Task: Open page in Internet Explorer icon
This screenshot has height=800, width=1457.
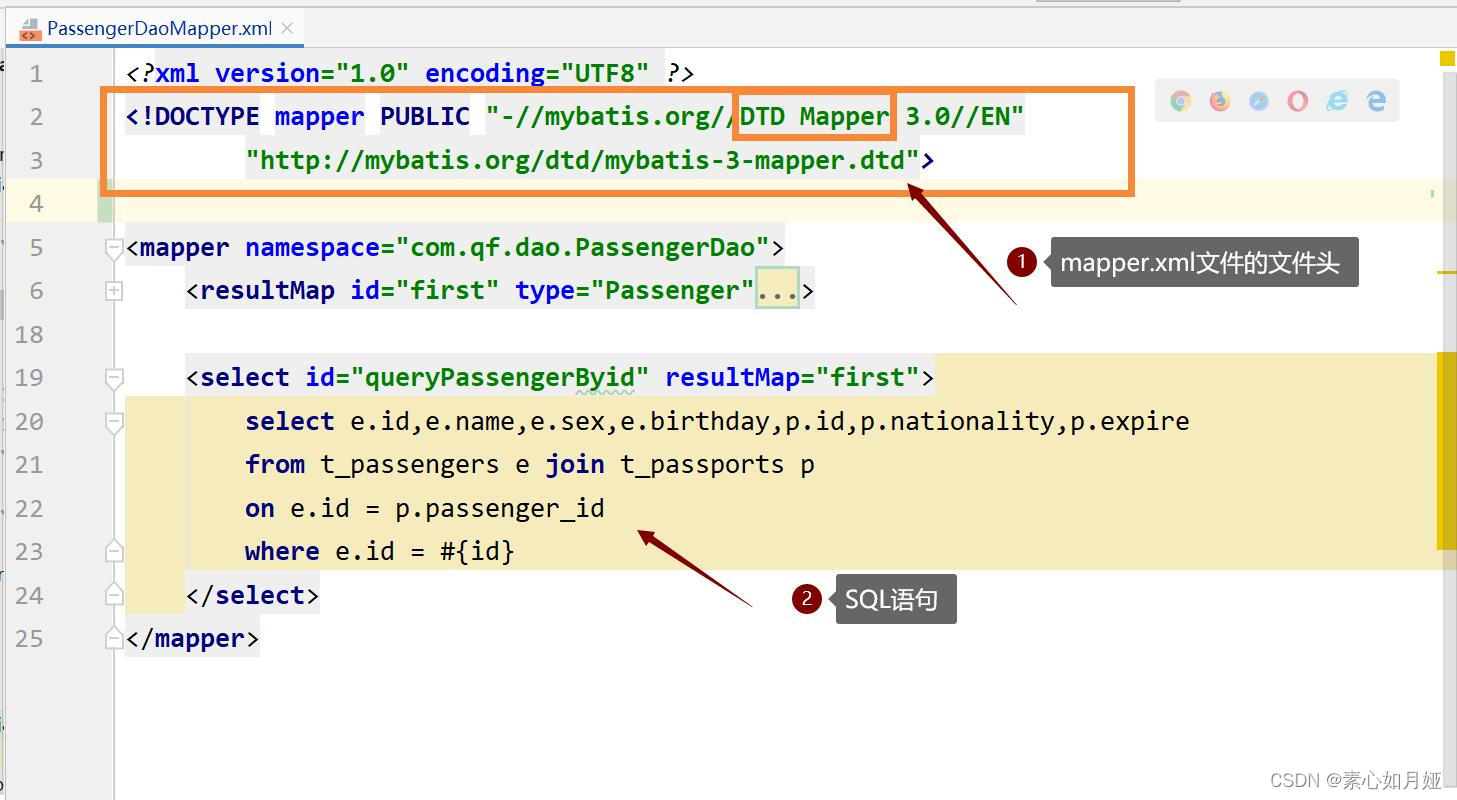Action: 1337,101
